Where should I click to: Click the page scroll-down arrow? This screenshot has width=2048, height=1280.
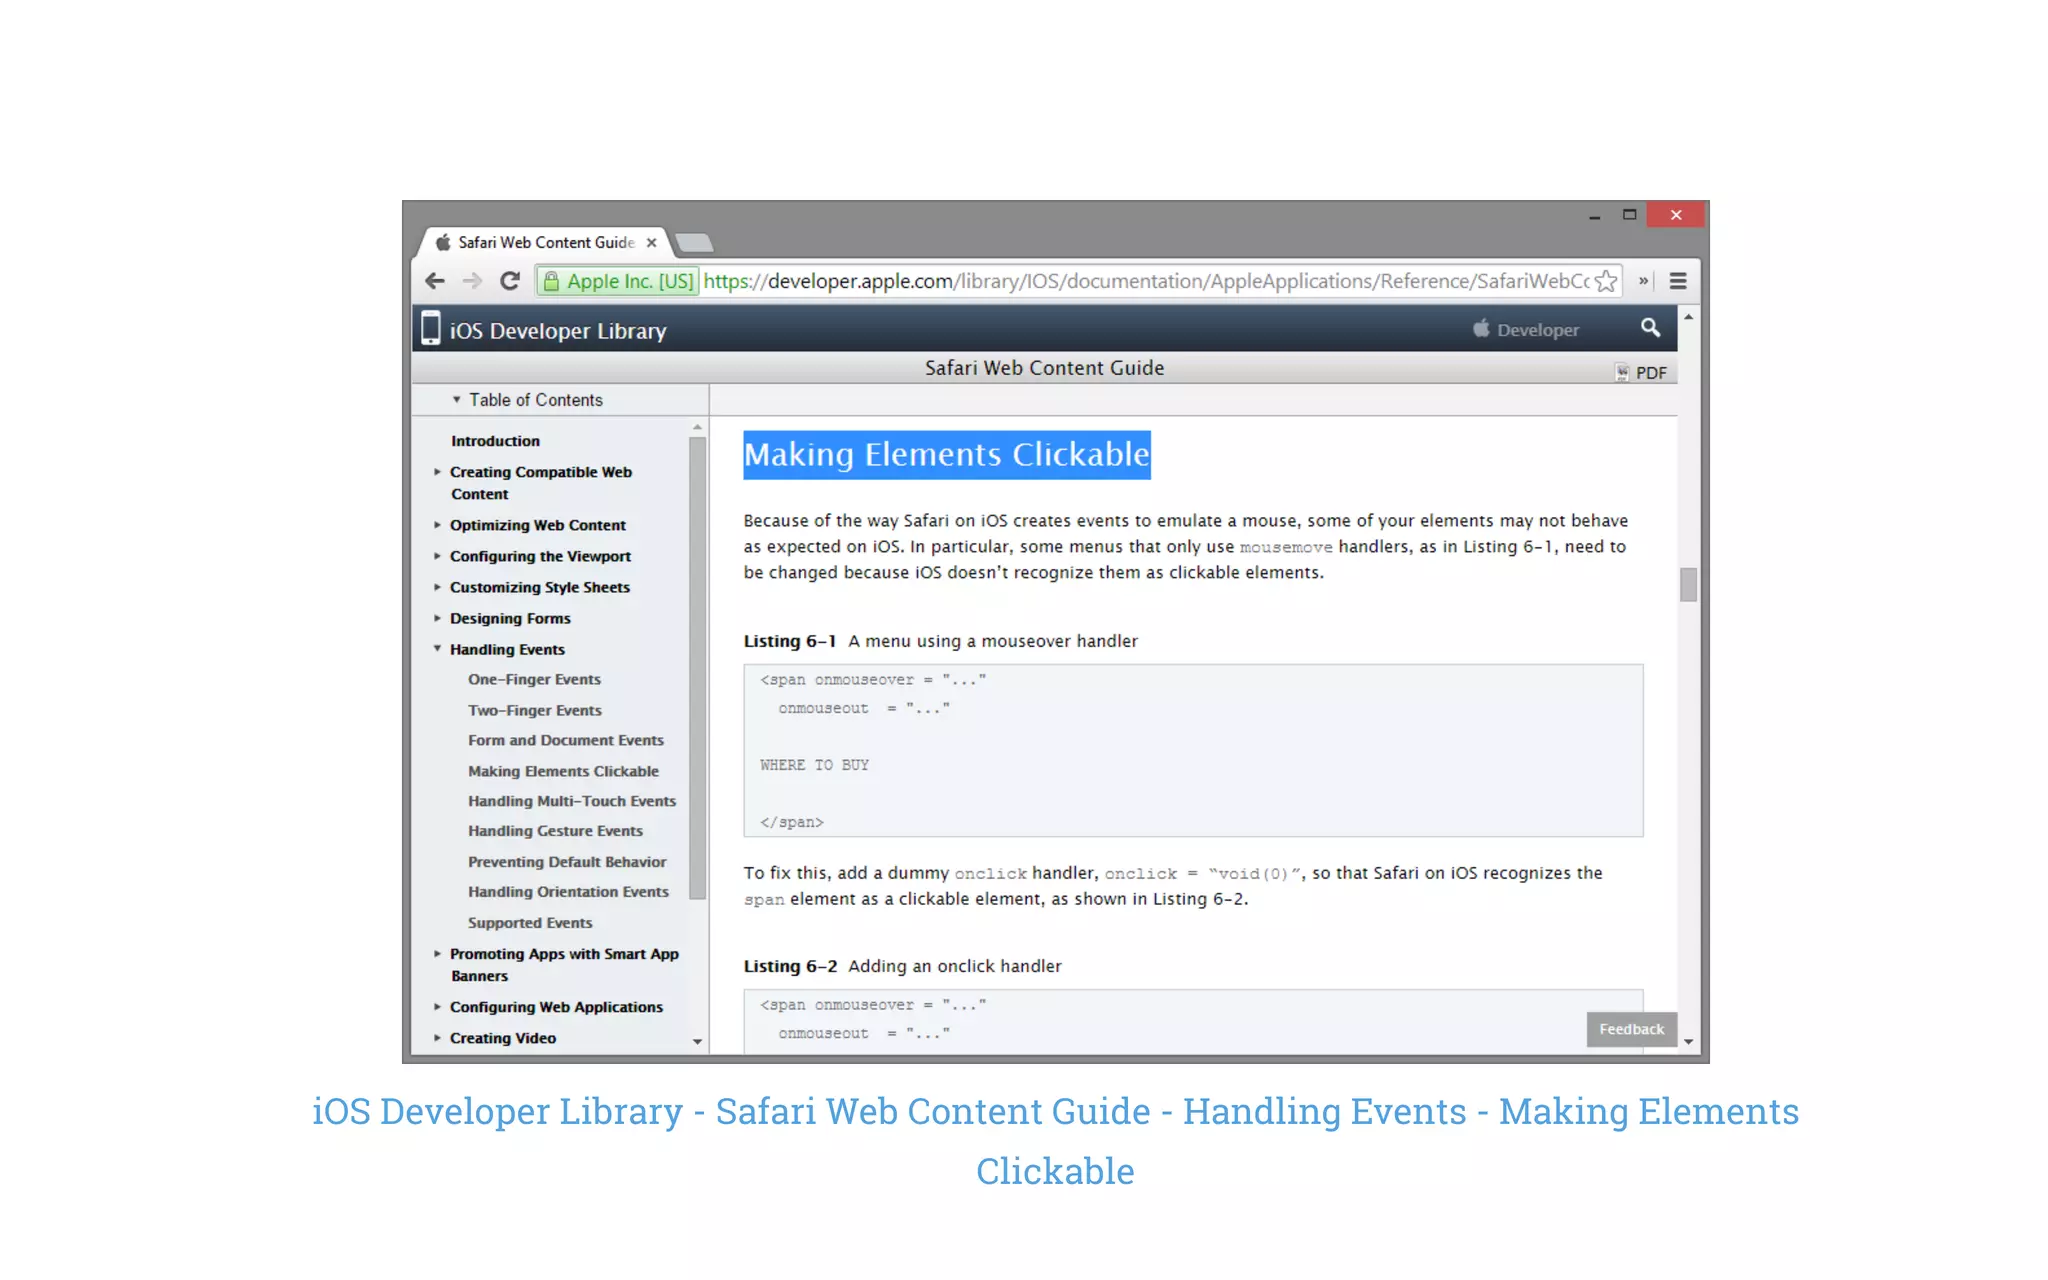coord(1688,1041)
